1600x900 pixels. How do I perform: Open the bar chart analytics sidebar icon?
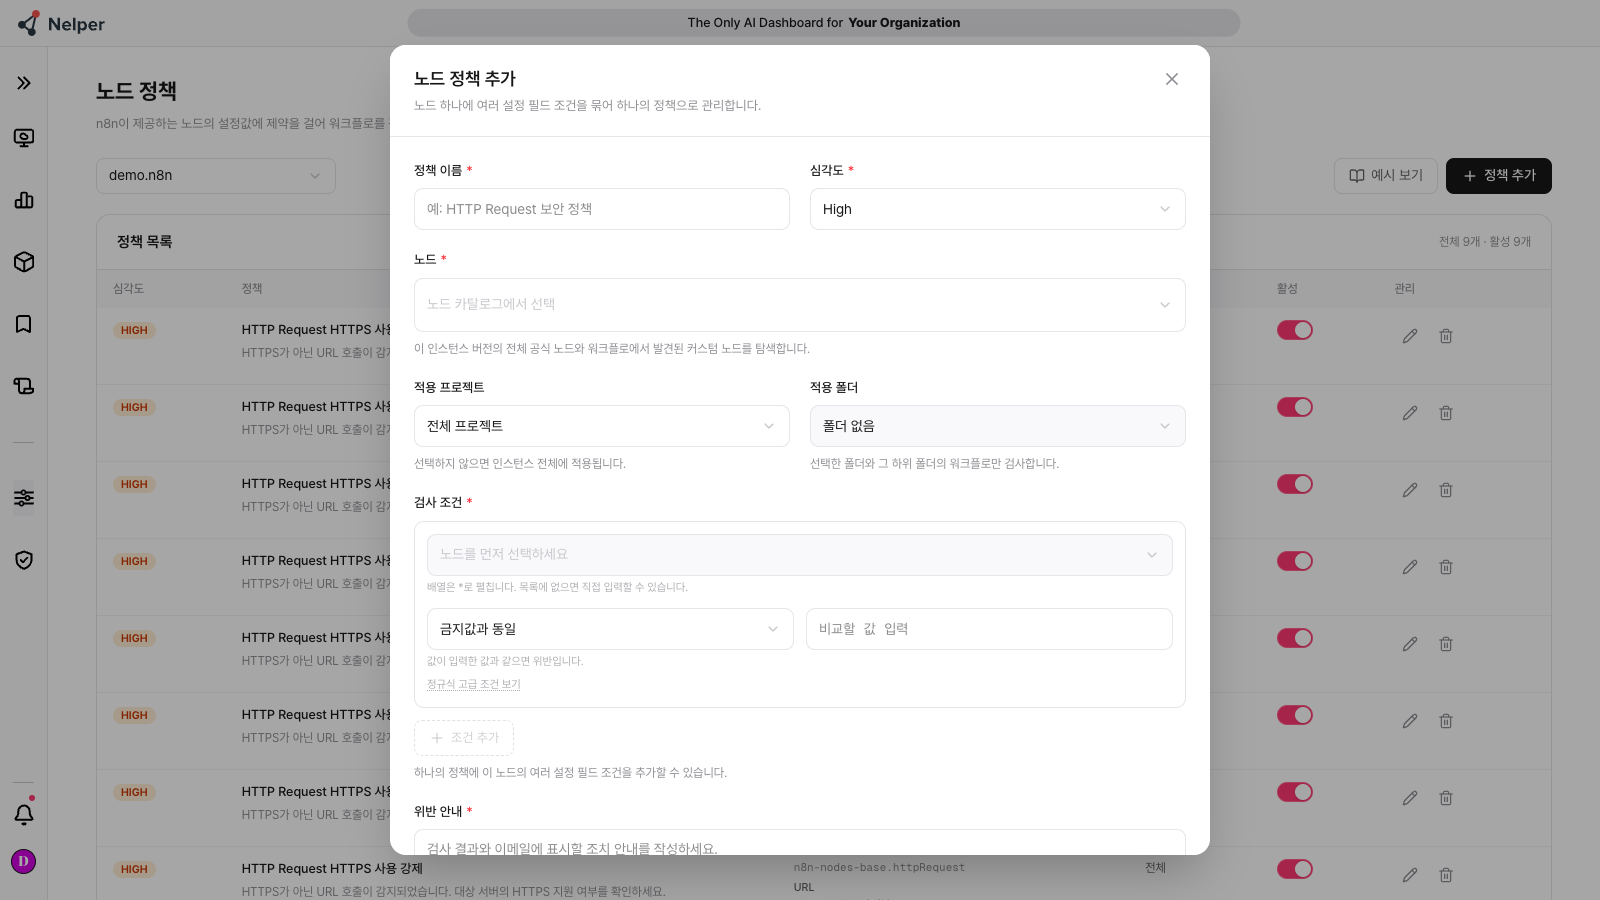point(24,200)
